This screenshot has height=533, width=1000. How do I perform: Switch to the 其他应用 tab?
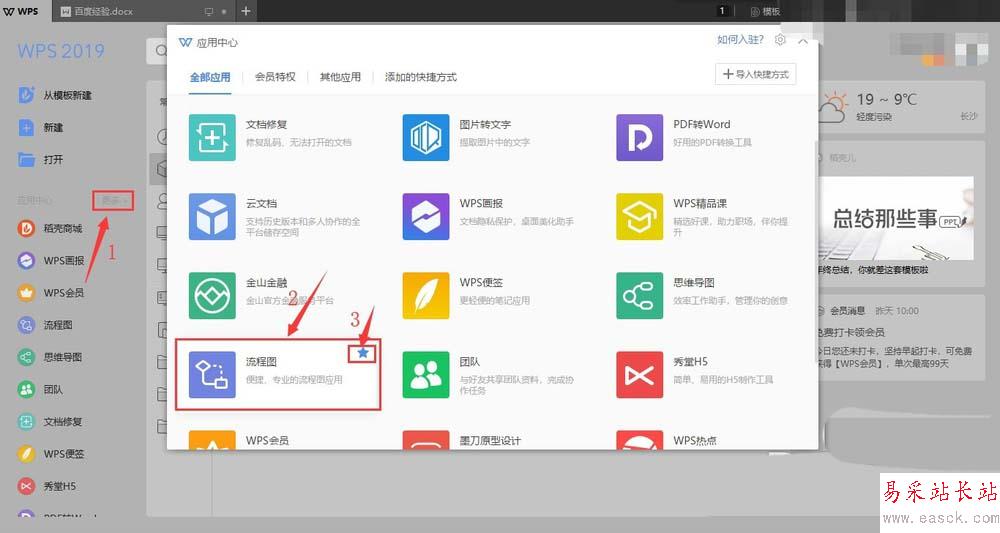click(x=340, y=77)
